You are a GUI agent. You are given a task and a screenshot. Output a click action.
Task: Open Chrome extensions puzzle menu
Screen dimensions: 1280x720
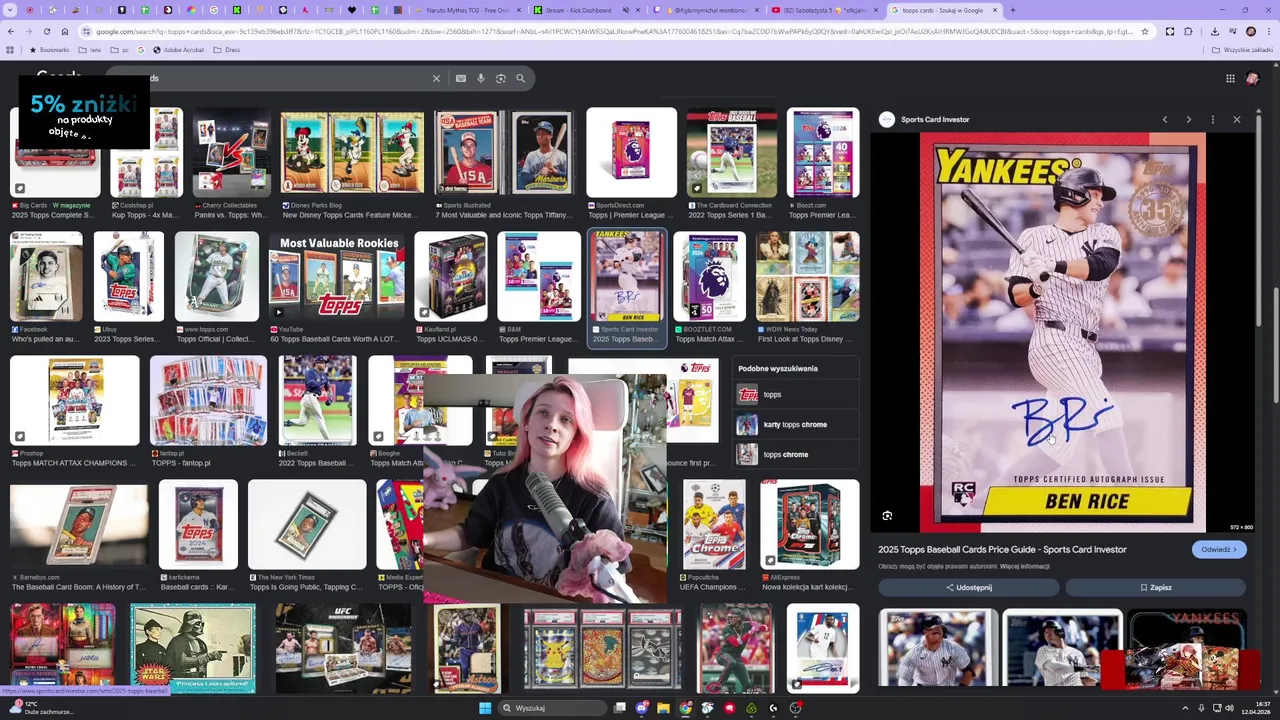click(1189, 31)
